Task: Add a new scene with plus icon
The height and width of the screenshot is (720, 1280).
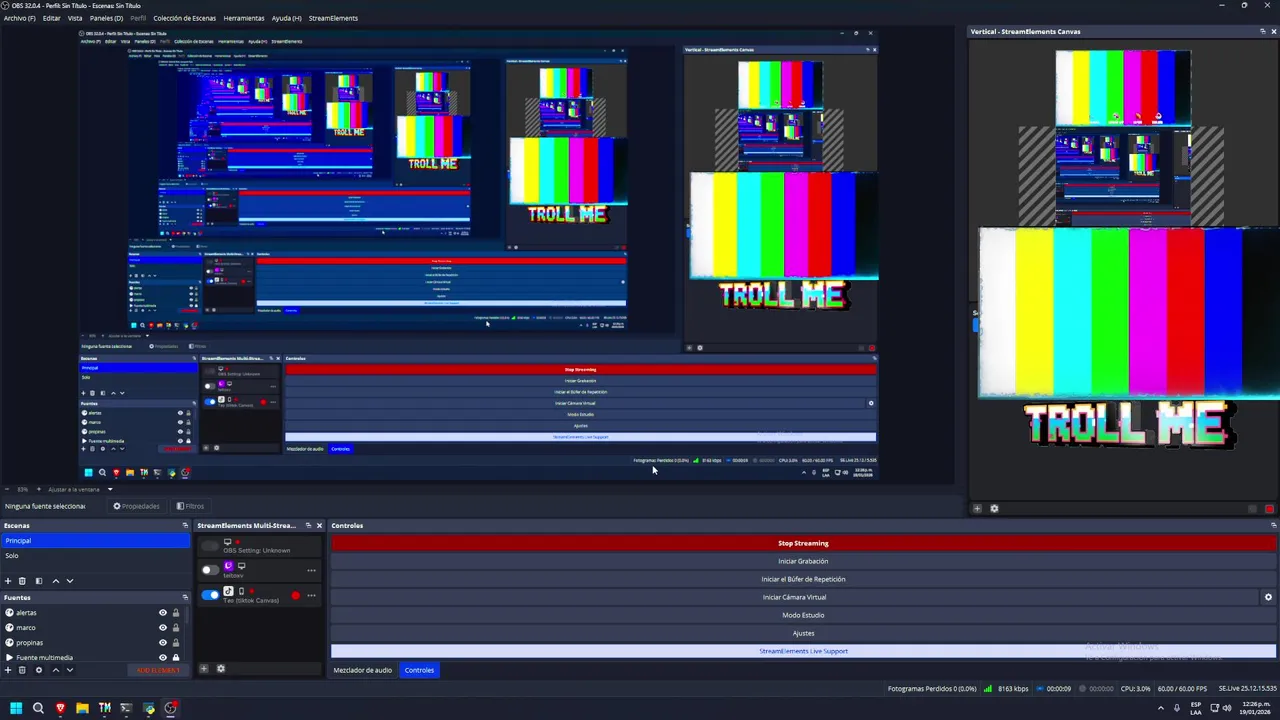Action: (x=8, y=581)
